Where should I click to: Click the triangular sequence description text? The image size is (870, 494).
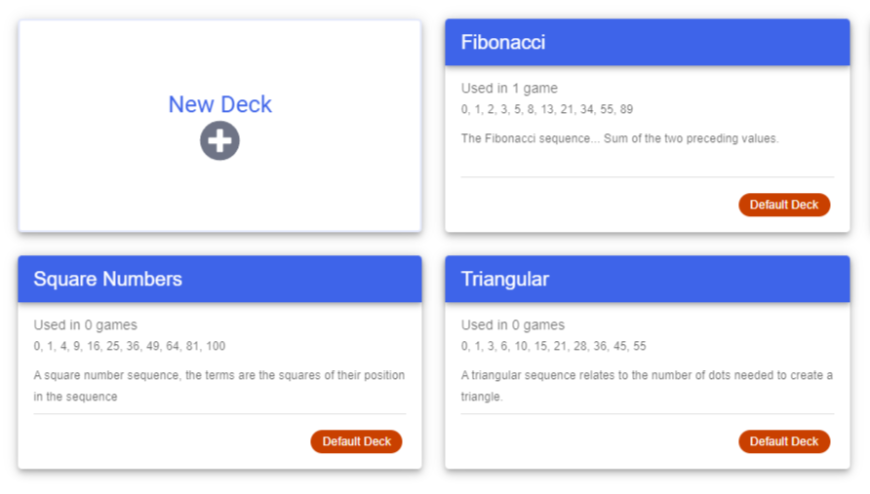click(x=647, y=385)
